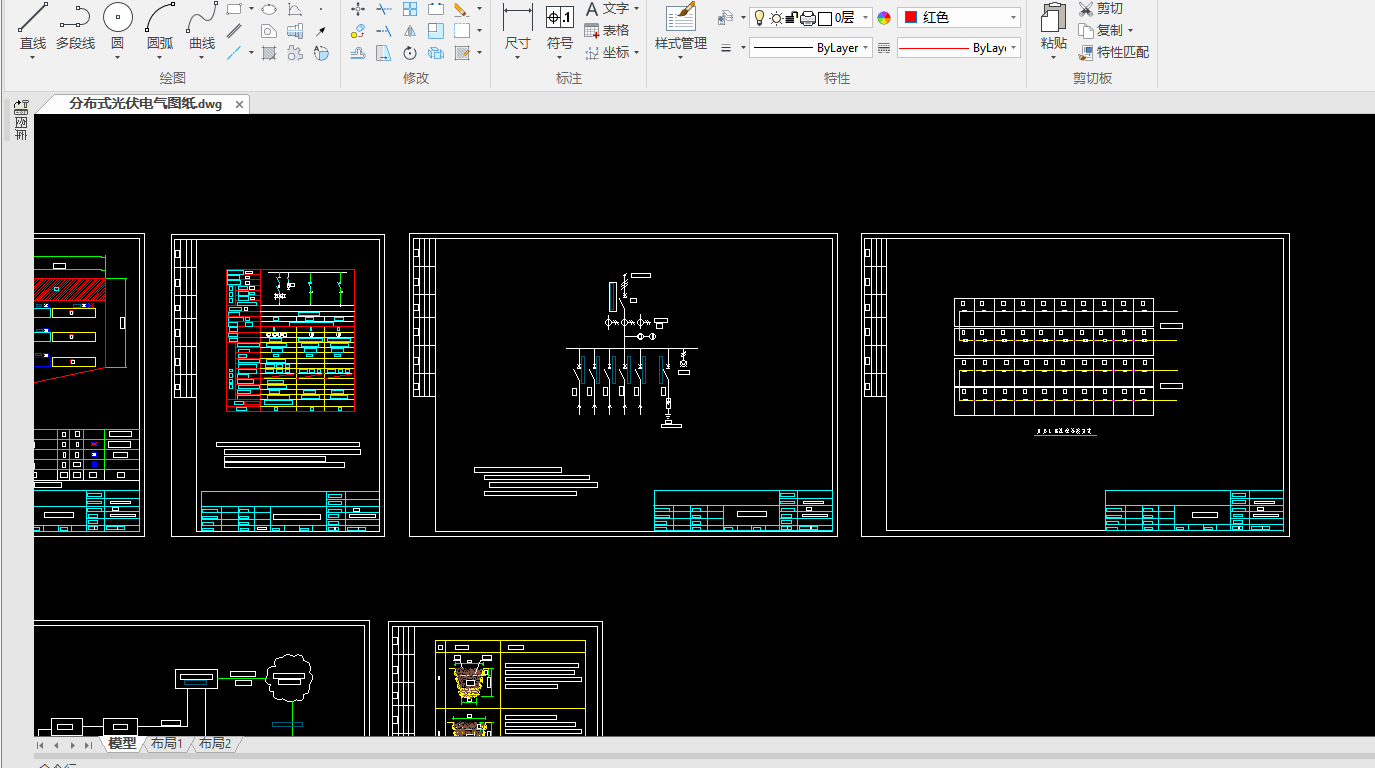Toggle the layer lock padlock icon
This screenshot has width=1375, height=768.
click(x=791, y=18)
